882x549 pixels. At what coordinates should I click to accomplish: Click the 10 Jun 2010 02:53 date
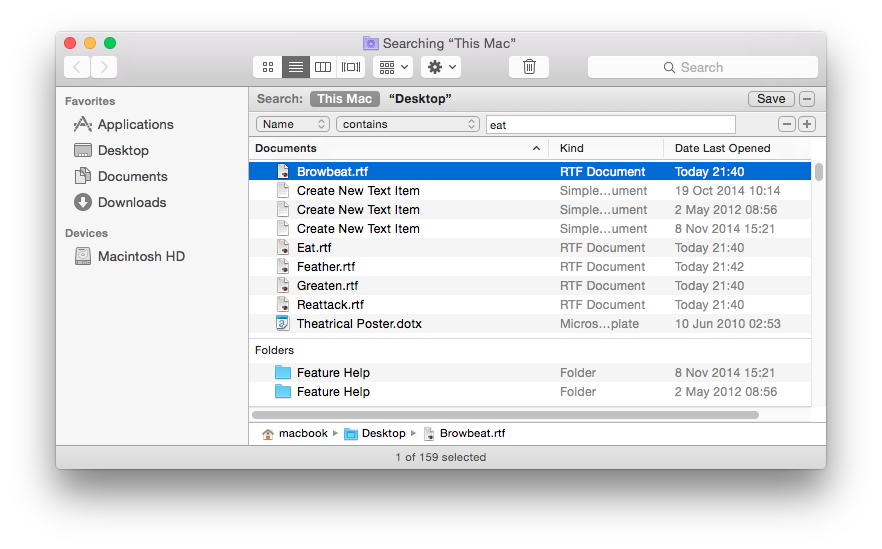point(728,323)
